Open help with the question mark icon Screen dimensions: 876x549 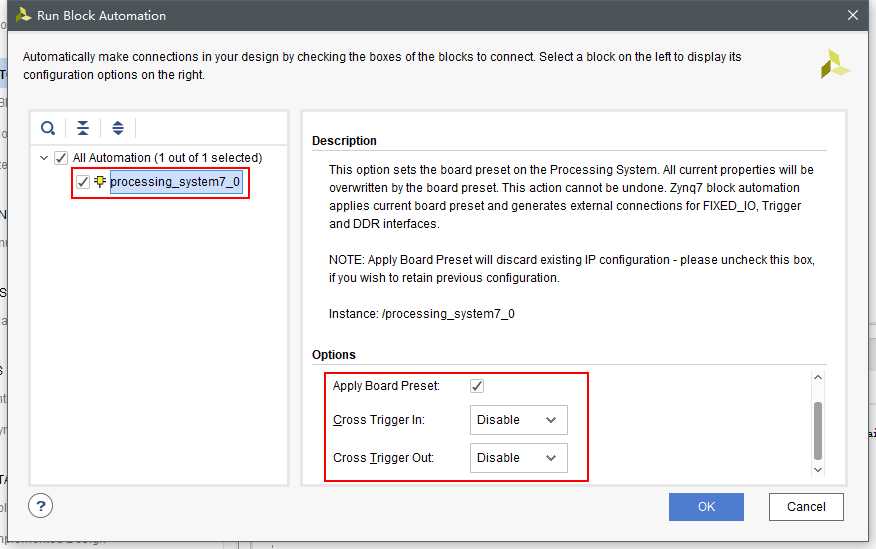(x=40, y=506)
